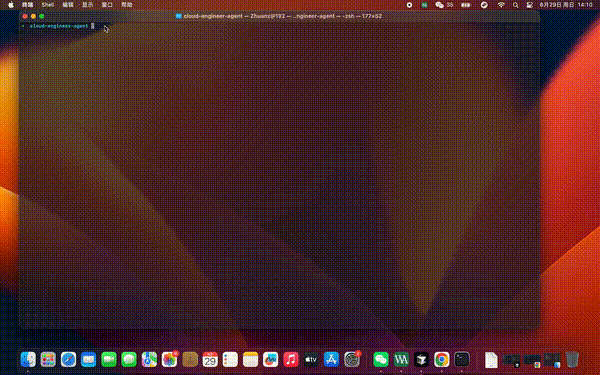Open Control Center in the menu bar
This screenshot has width=600, height=375.
(530, 5)
